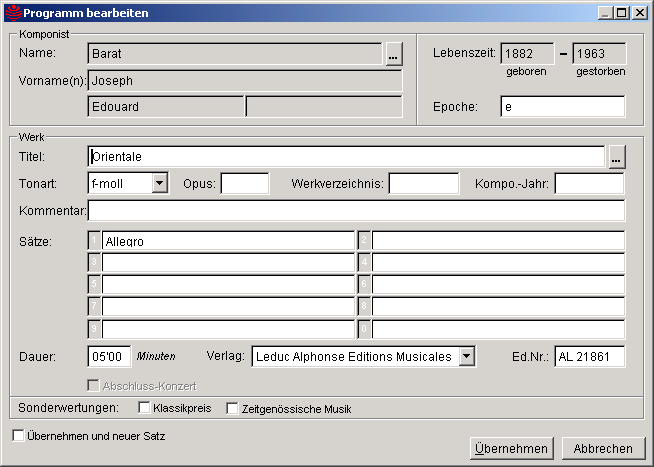Expand the Verlag dropdown list
Screen dimensions: 654x467
[x=466, y=357]
